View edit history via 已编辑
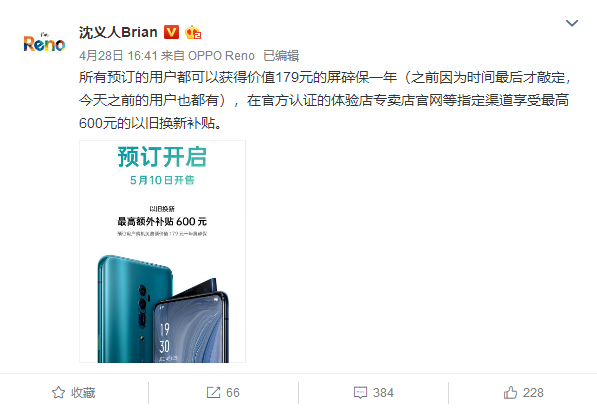The image size is (597, 410). [x=281, y=56]
